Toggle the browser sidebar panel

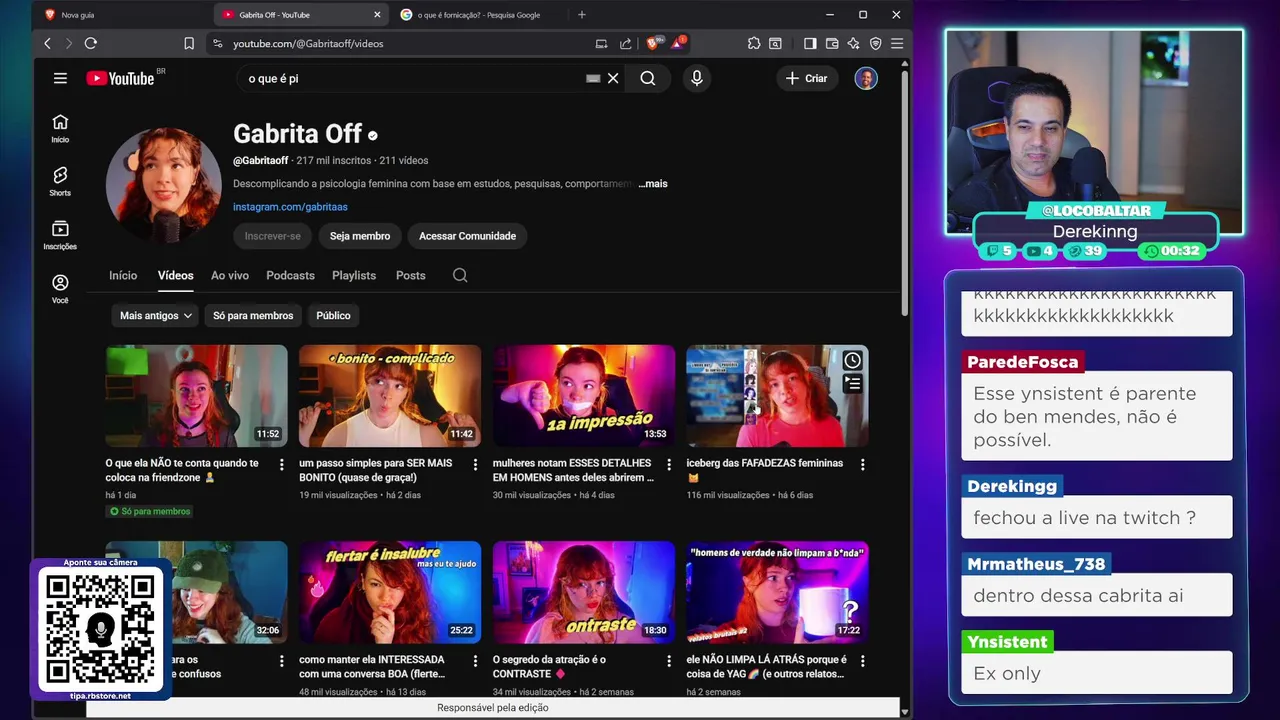(x=810, y=43)
